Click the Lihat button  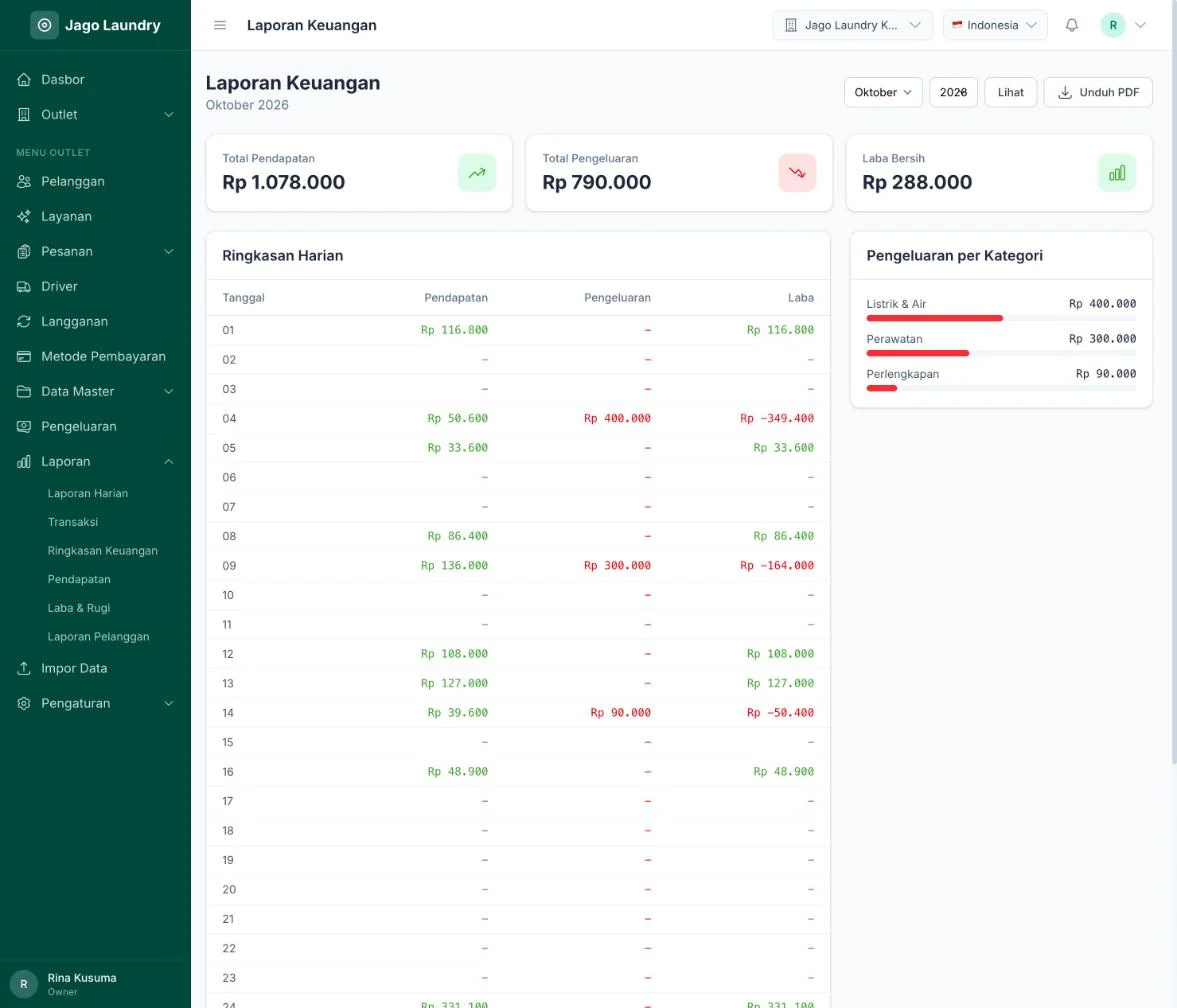coord(1010,92)
